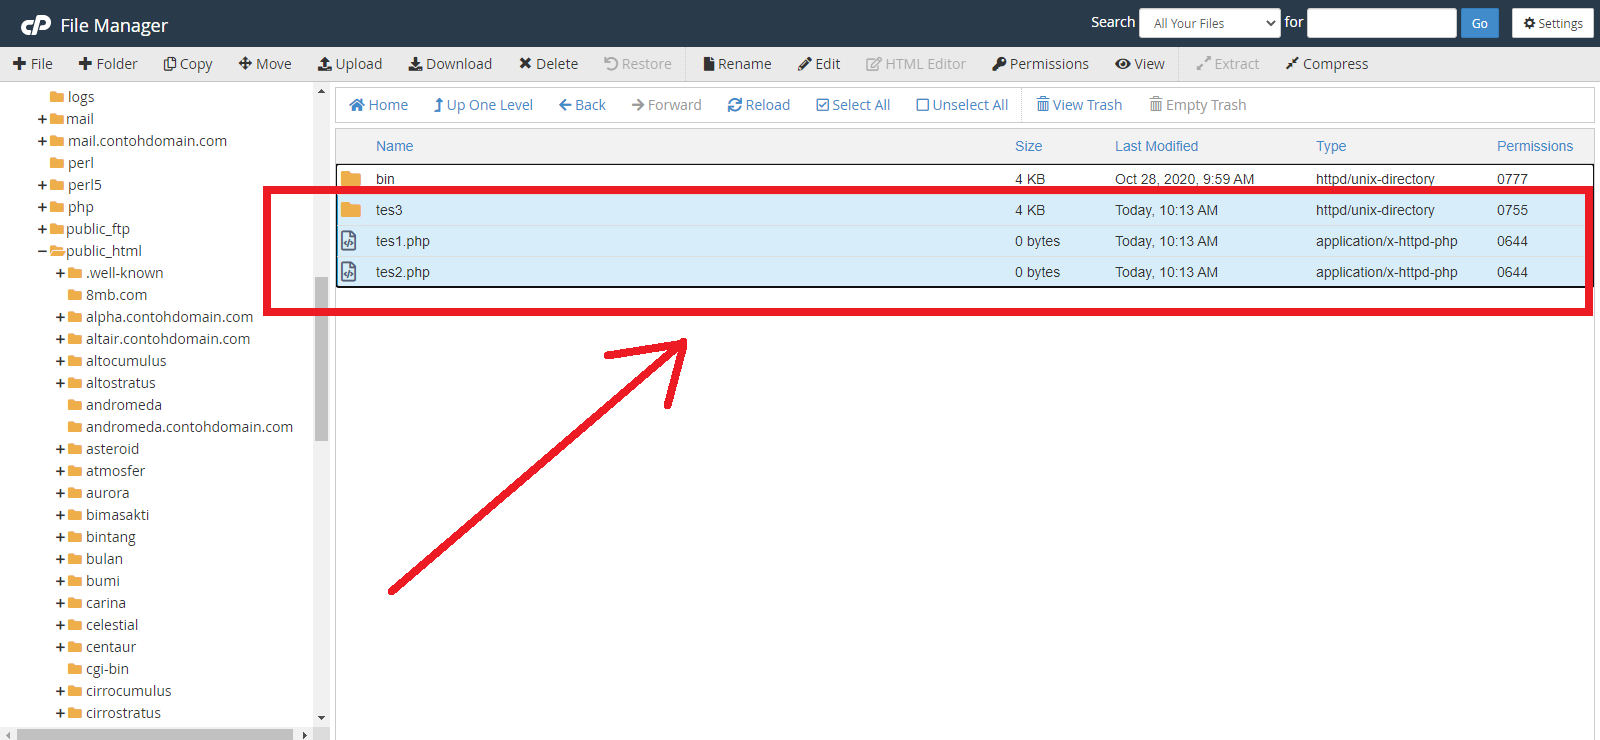
Task: Go Back in navigation
Action: coord(582,105)
